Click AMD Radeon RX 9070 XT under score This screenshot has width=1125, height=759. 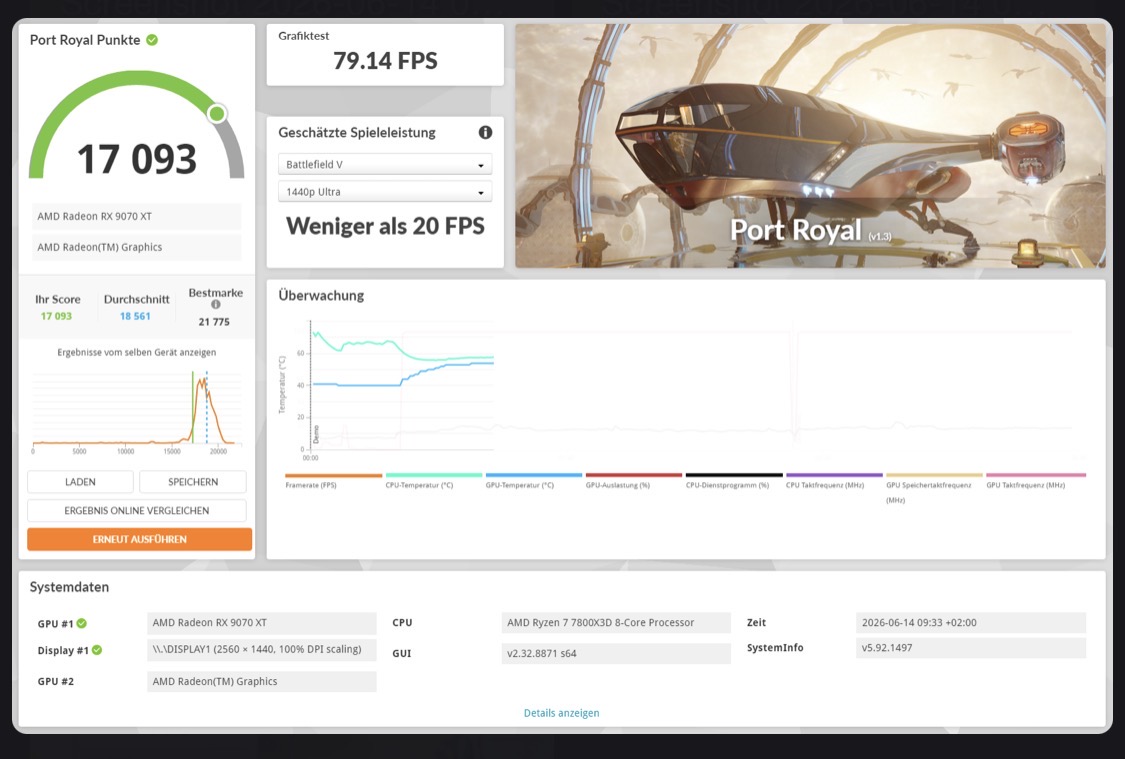tap(136, 216)
